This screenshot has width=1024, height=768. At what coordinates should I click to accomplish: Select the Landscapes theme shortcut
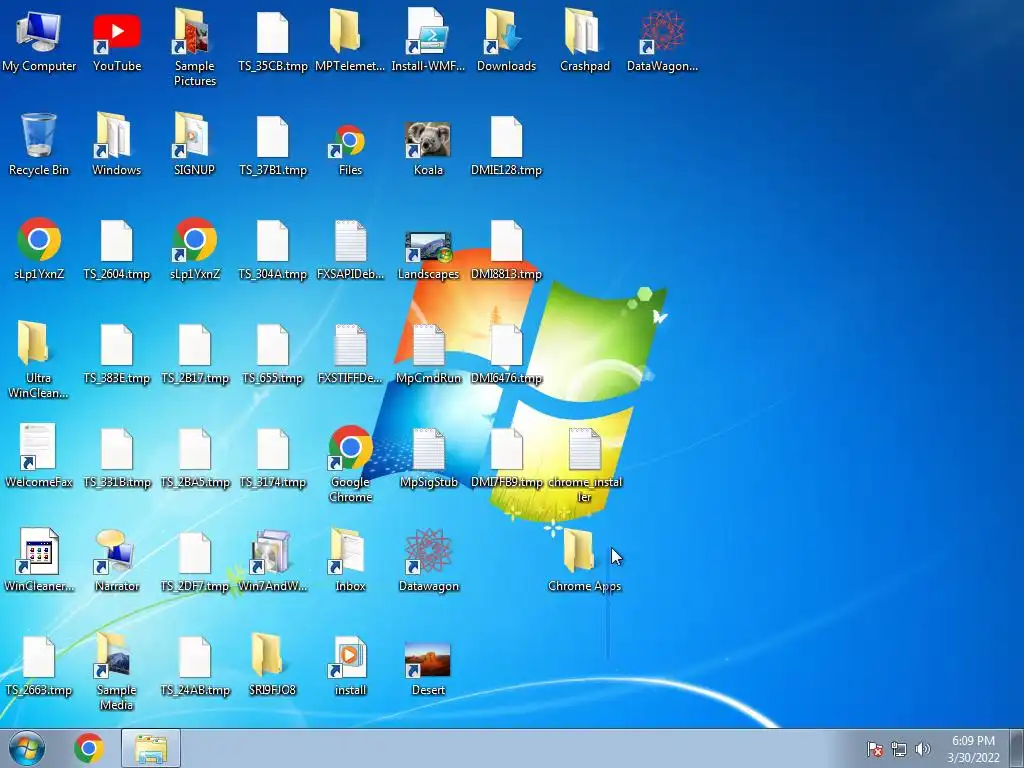428,247
